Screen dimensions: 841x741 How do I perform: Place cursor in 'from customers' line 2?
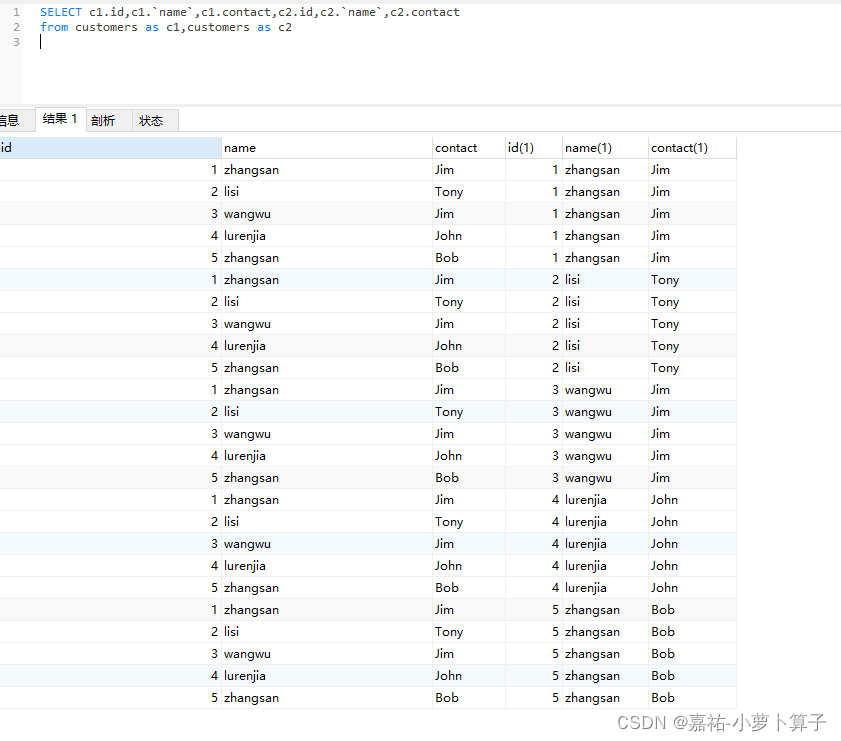[x=166, y=27]
